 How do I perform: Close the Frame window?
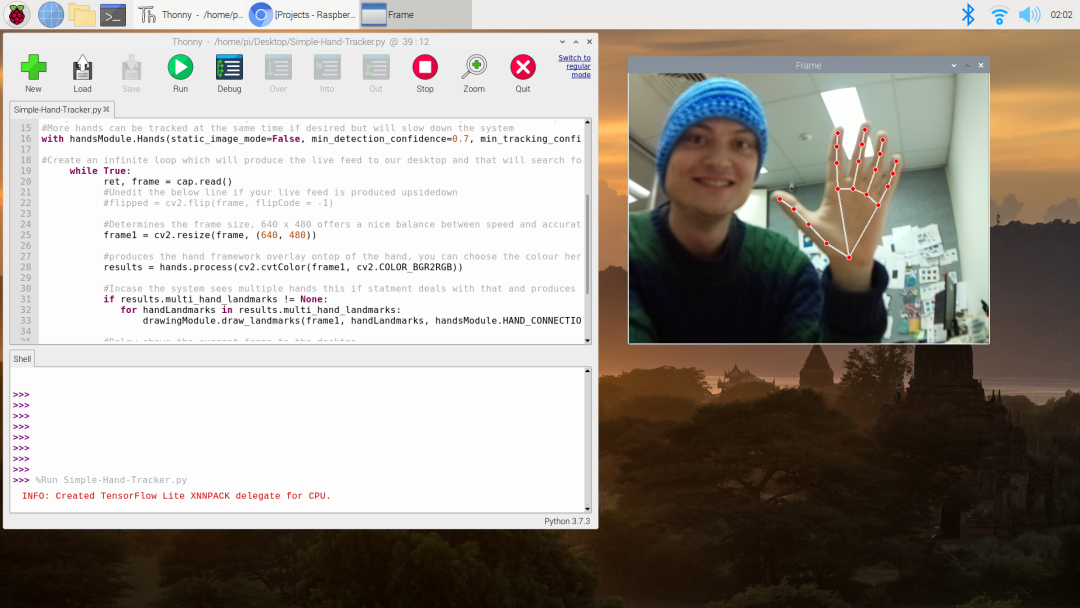[x=981, y=65]
